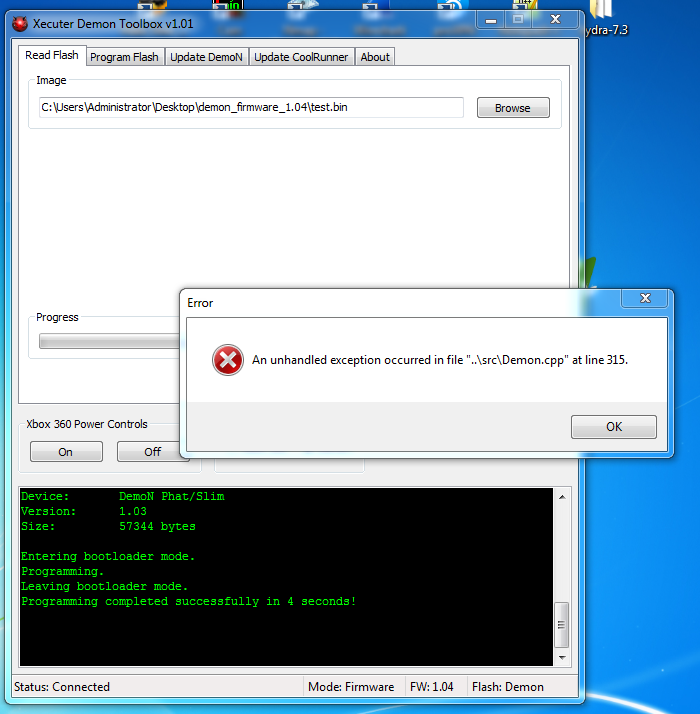
Task: Open the Program Flash tab
Action: coord(124,57)
